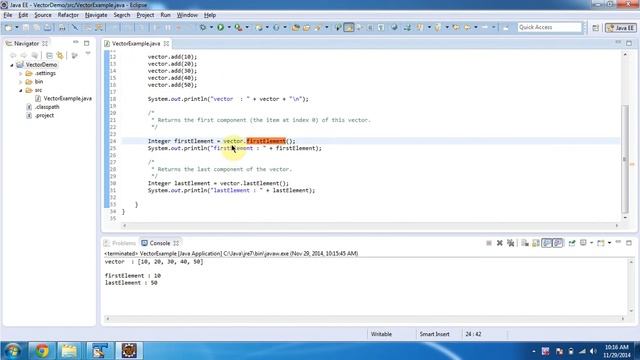Click the Back navigation arrow in main toolbar
The height and width of the screenshot is (360, 640).
pyautogui.click(x=467, y=27)
